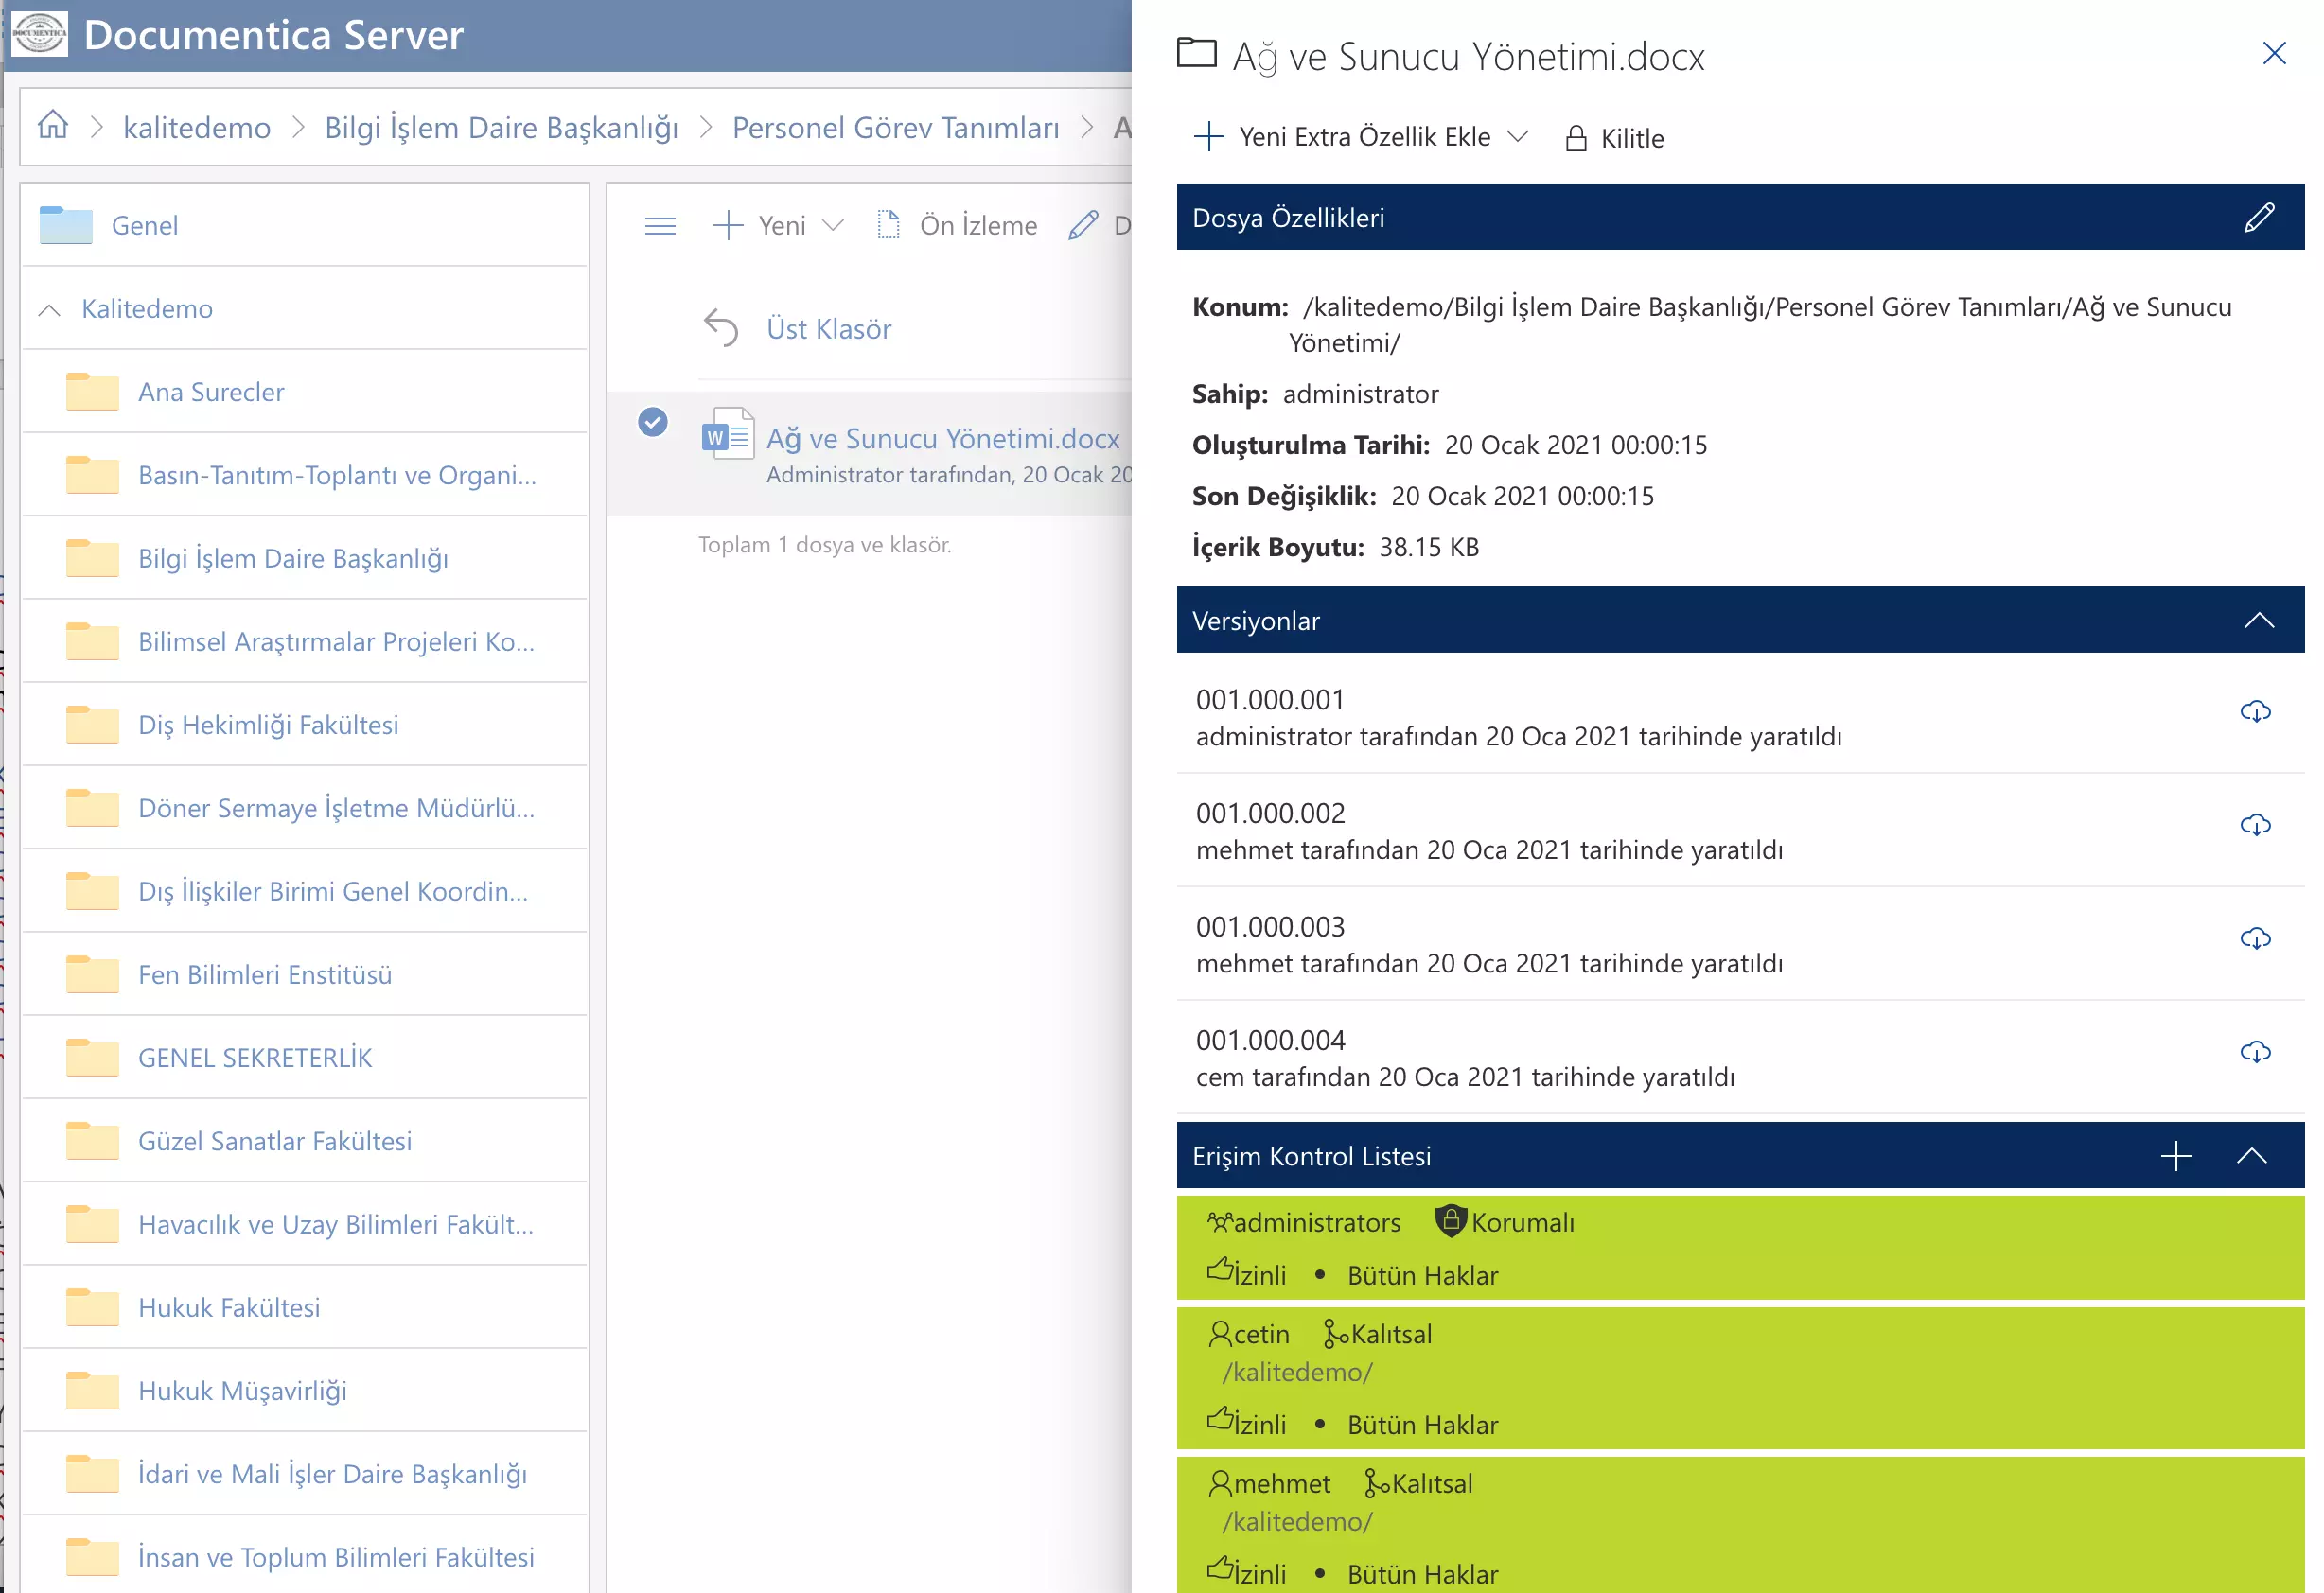
Task: Click the mehmet user icon
Action: click(1220, 1483)
